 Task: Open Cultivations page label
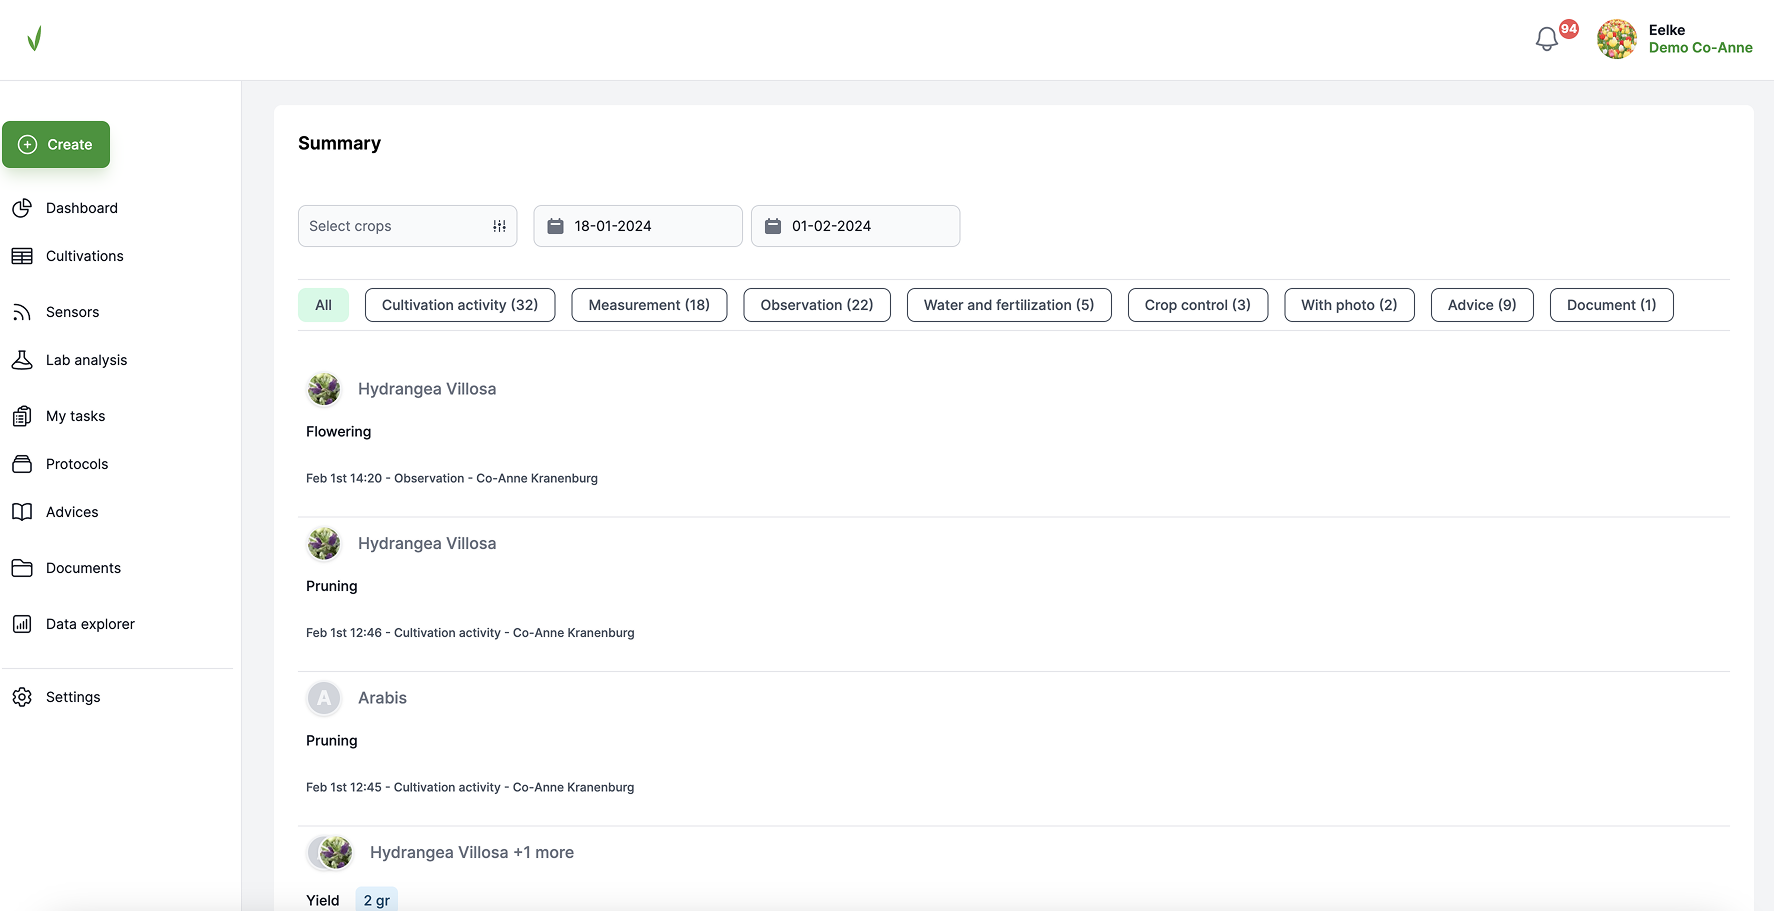85,256
